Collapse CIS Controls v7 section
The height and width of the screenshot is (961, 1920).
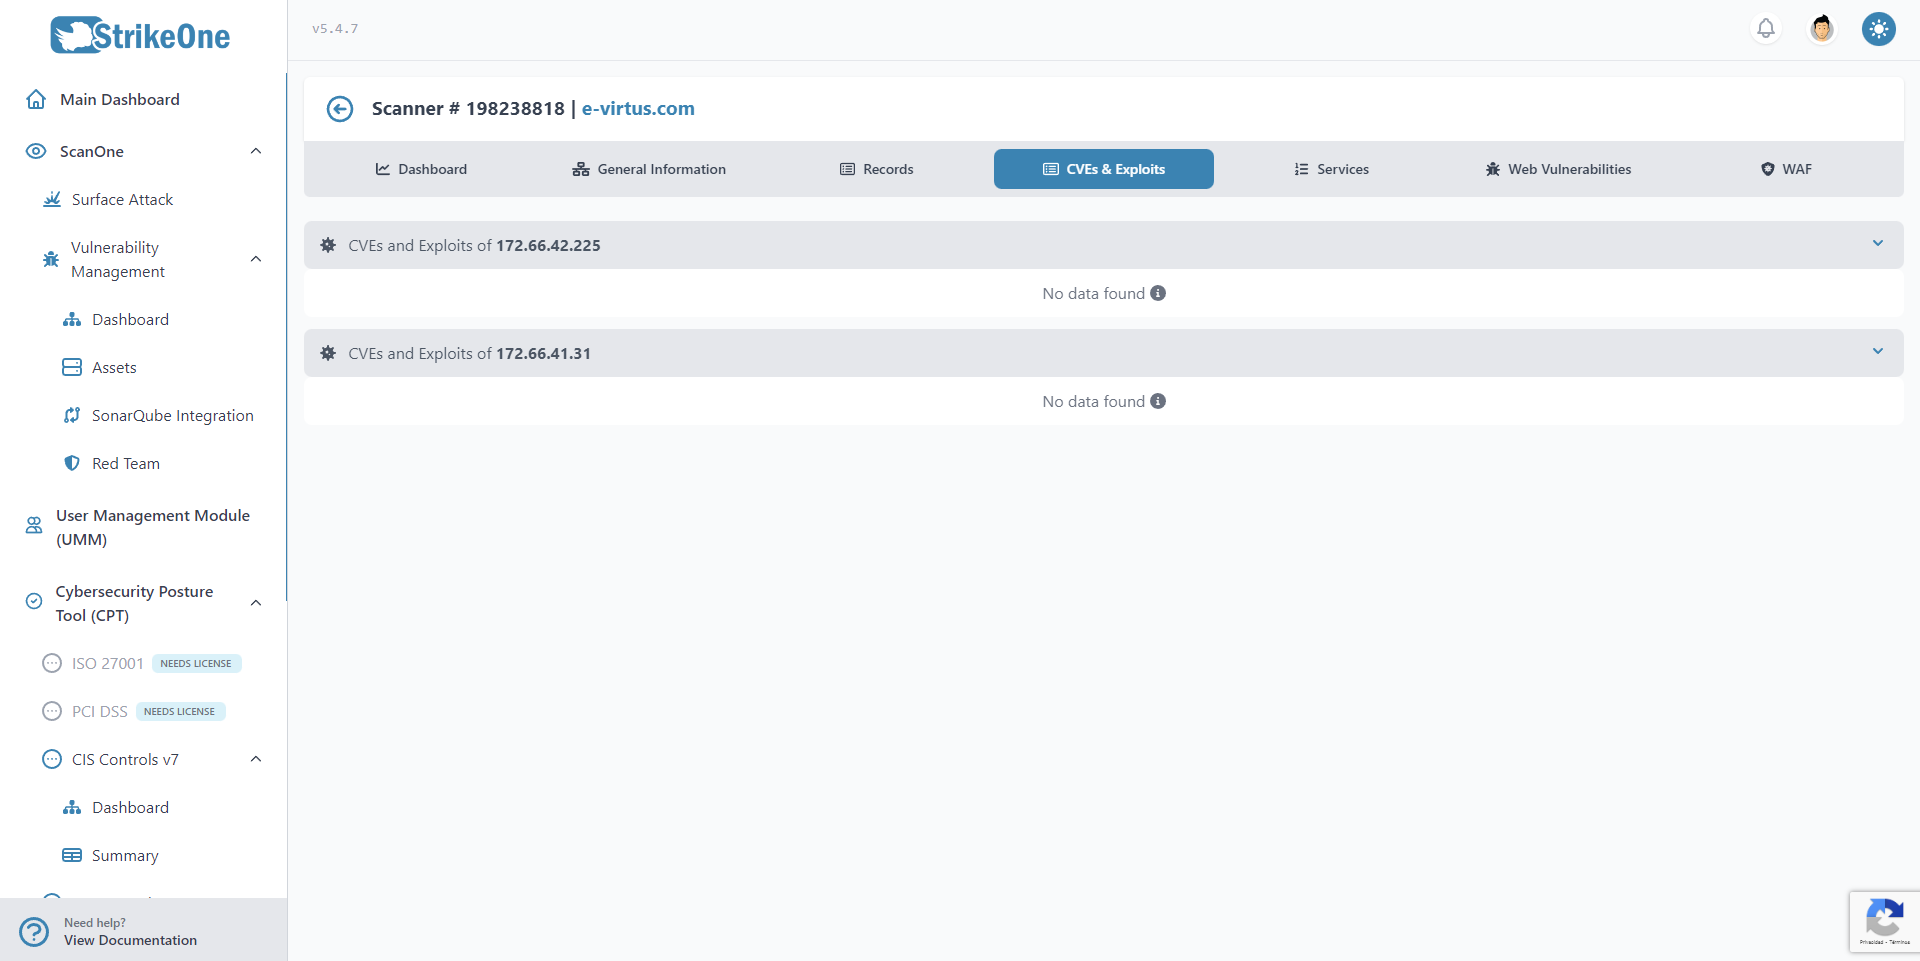pos(256,759)
